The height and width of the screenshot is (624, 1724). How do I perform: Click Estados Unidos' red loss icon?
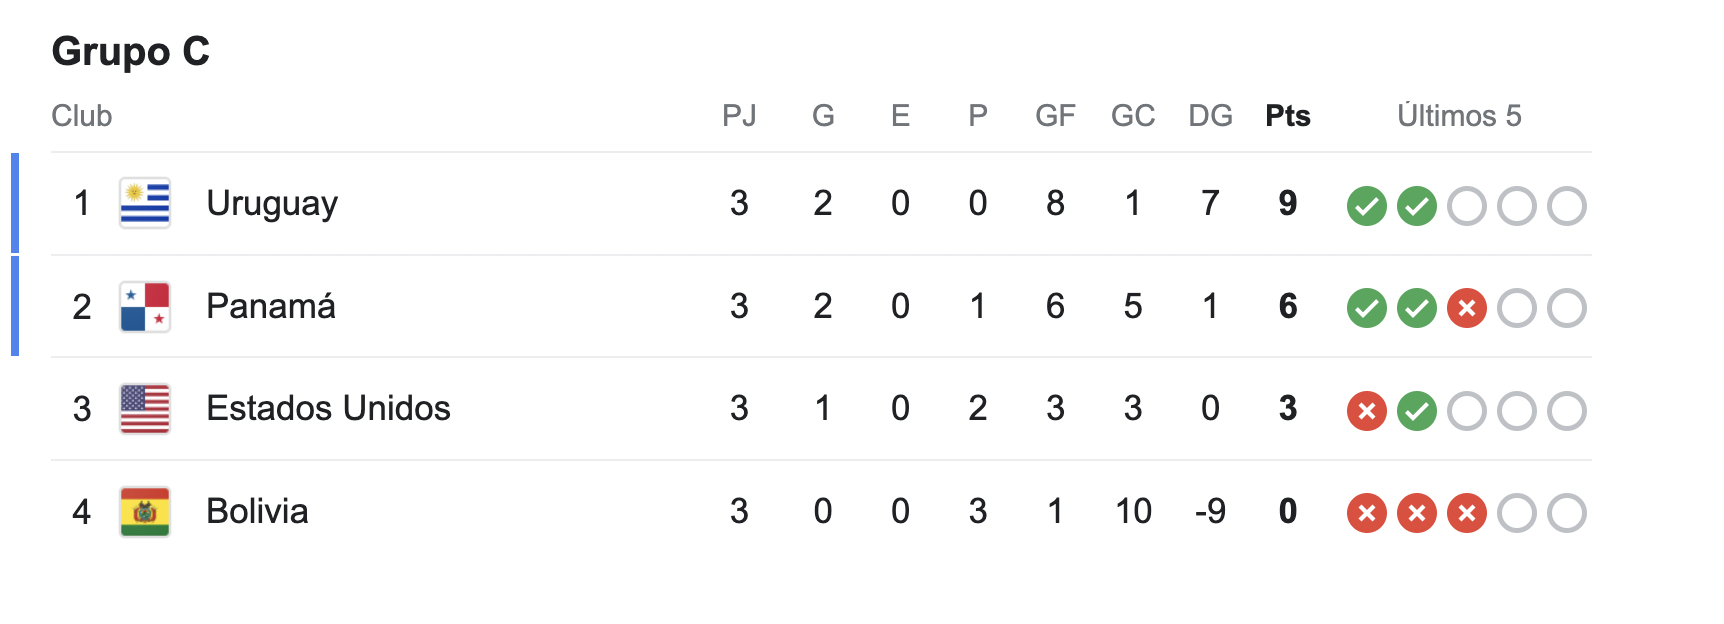1366,411
